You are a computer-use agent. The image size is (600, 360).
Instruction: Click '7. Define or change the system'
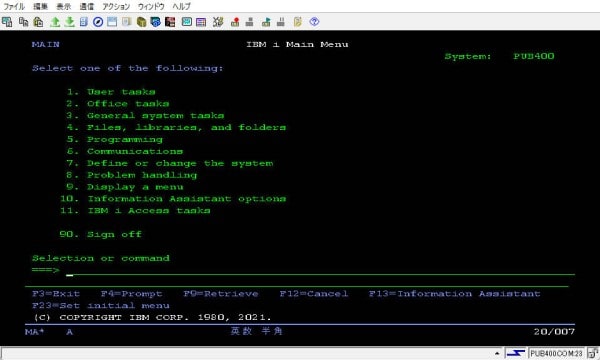coord(170,163)
